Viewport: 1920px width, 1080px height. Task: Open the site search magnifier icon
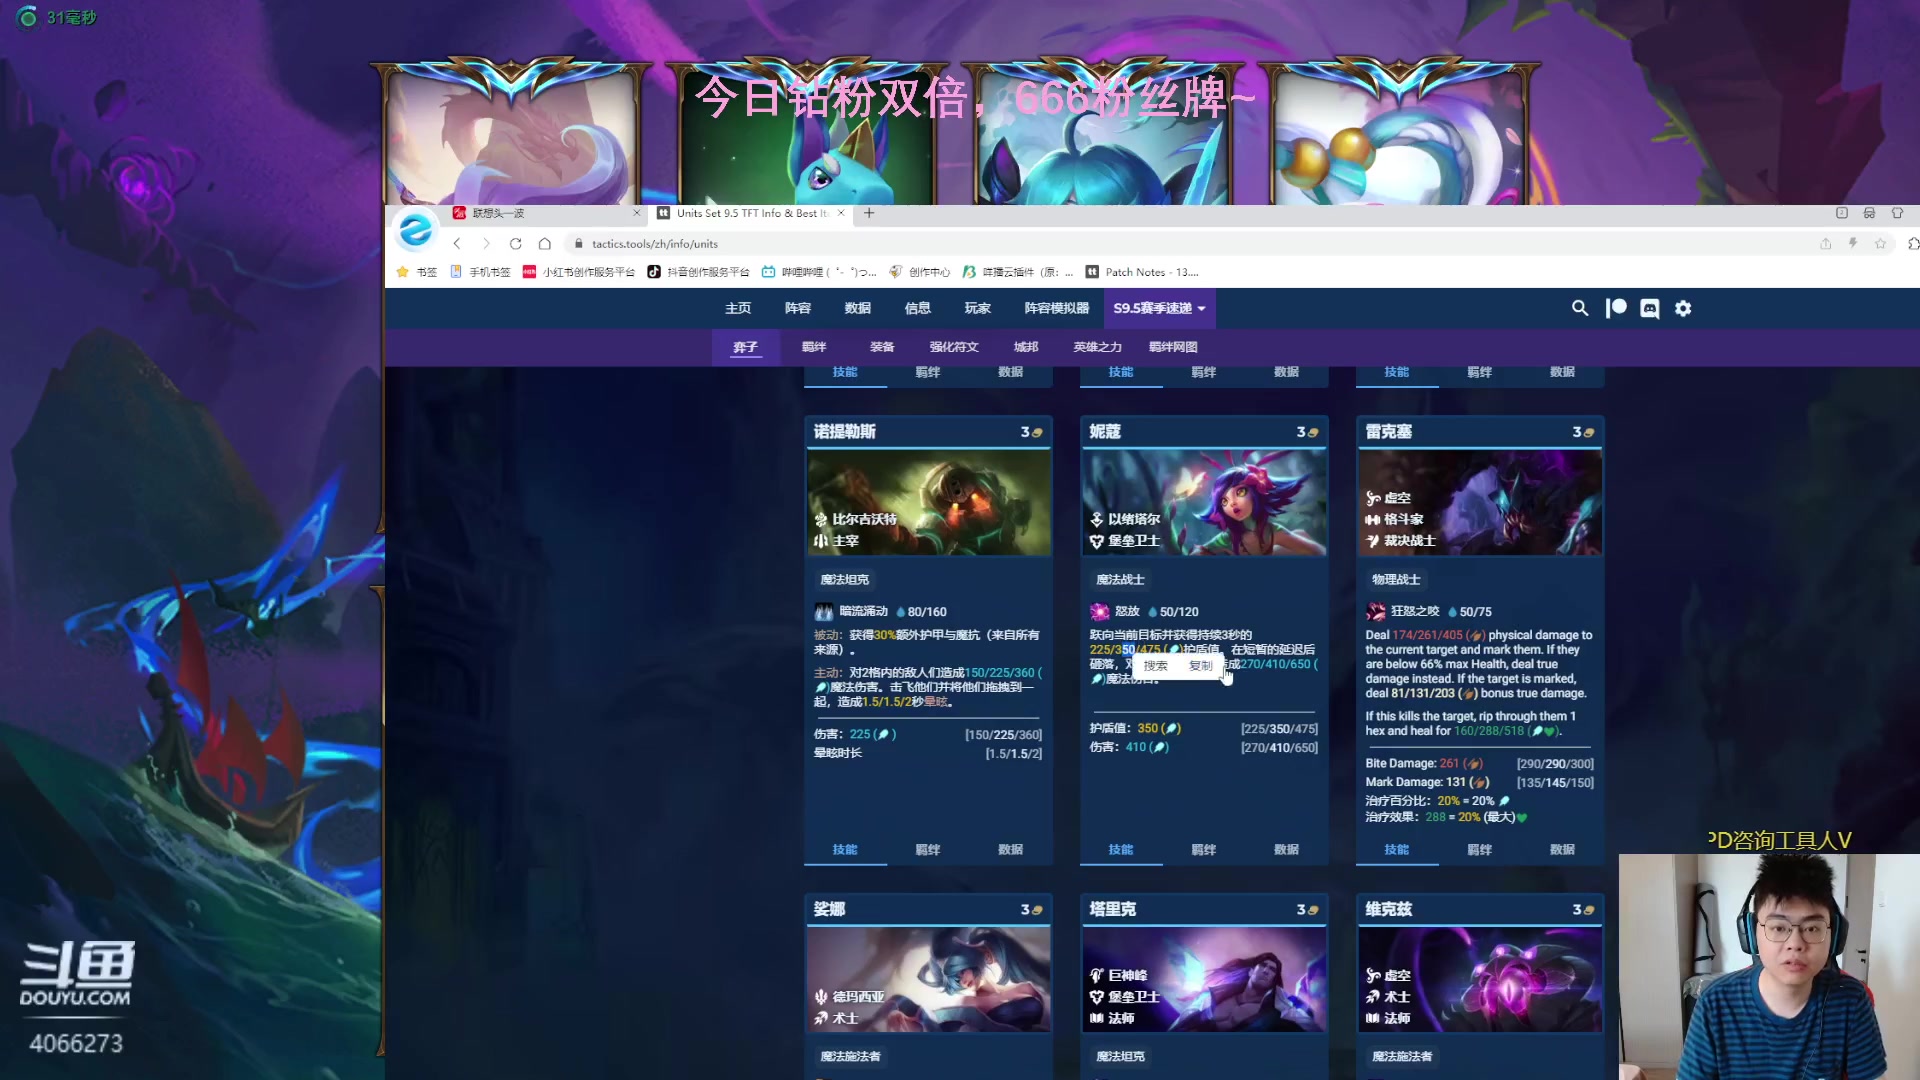click(1580, 308)
